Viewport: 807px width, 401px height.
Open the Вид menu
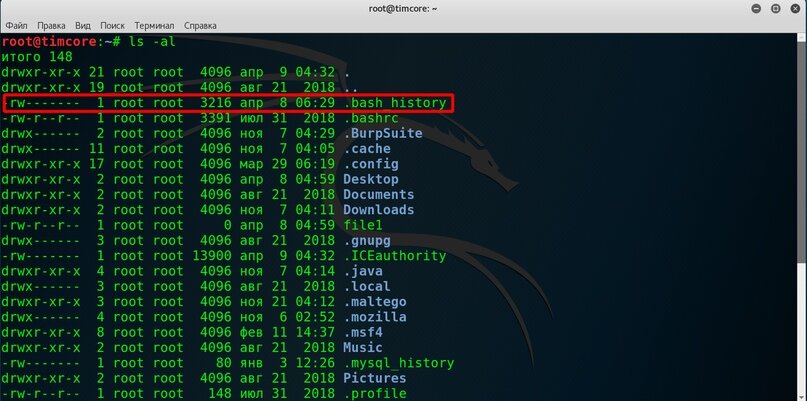[x=83, y=25]
